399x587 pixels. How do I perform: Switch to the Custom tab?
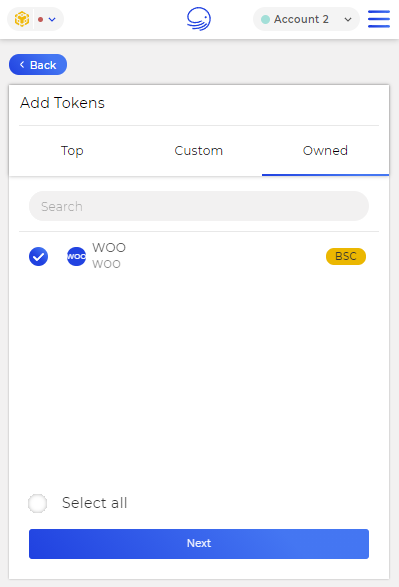199,150
